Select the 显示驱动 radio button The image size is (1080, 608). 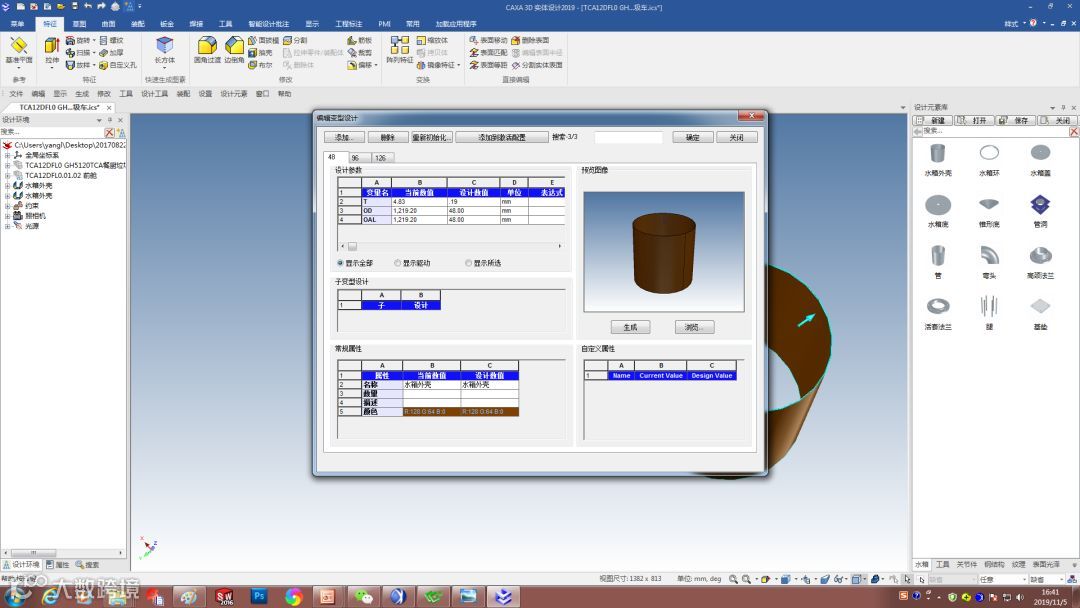coord(397,263)
